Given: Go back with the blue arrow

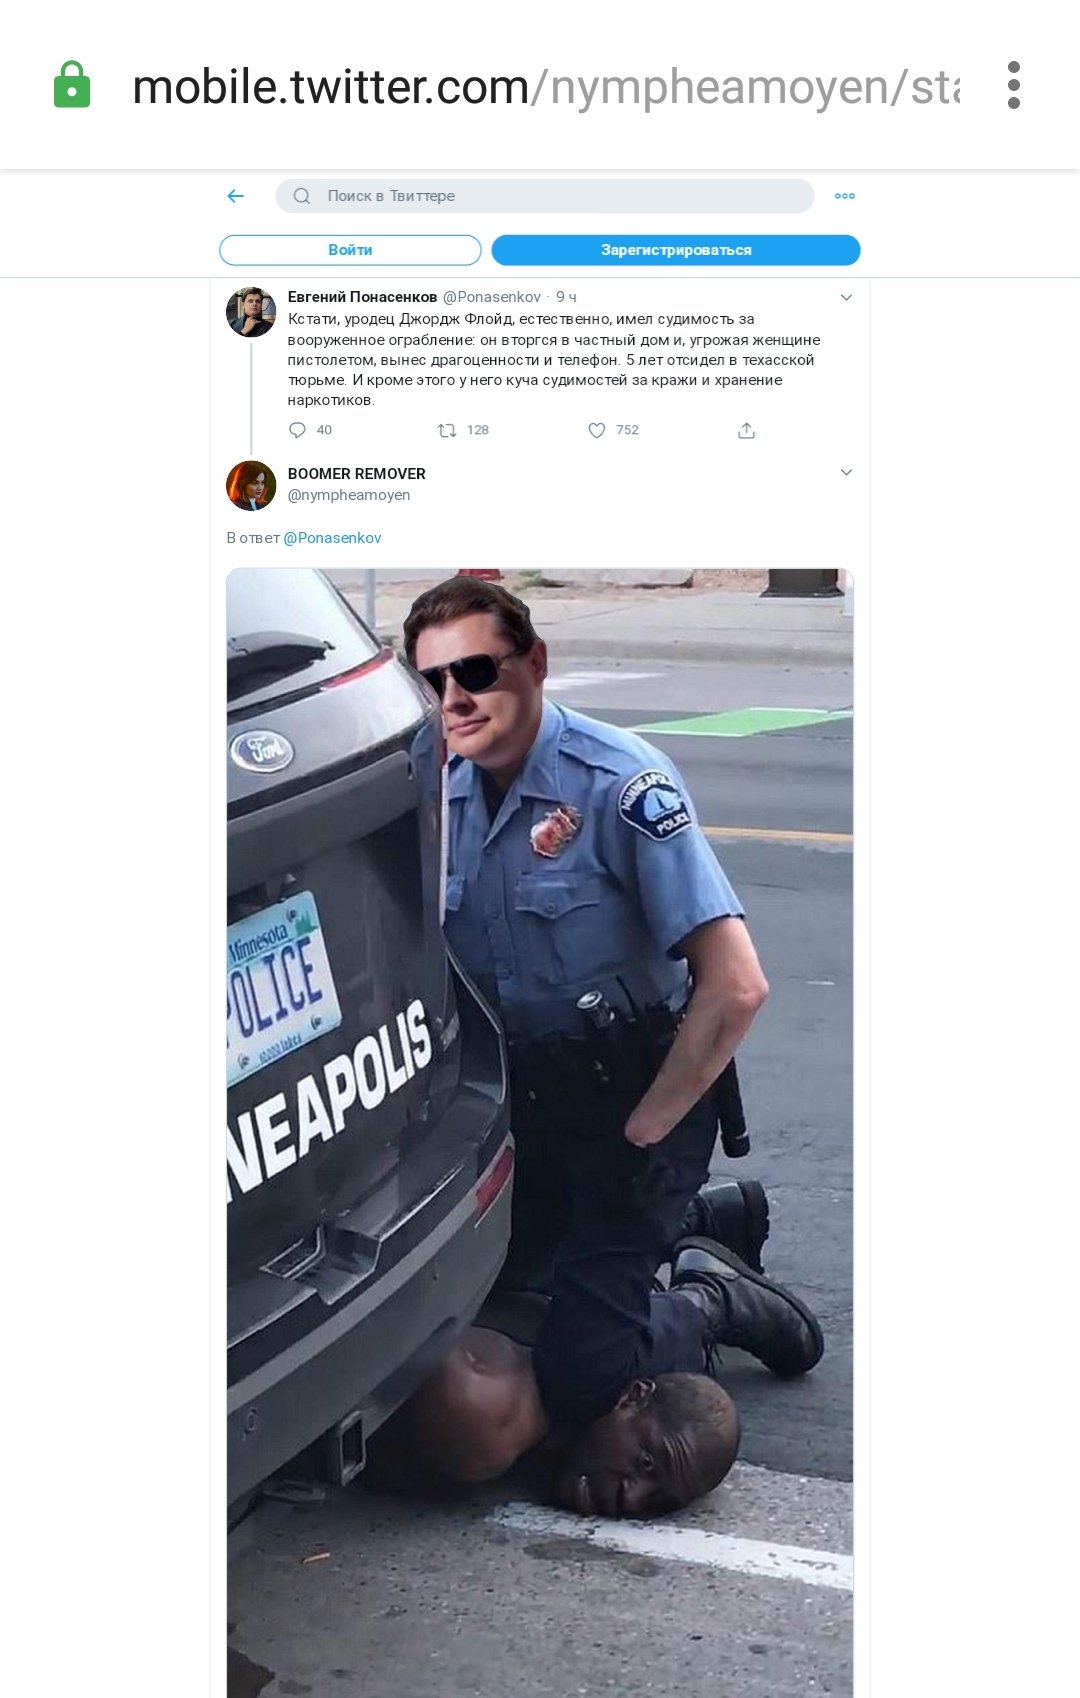Looking at the screenshot, I should coord(236,196).
